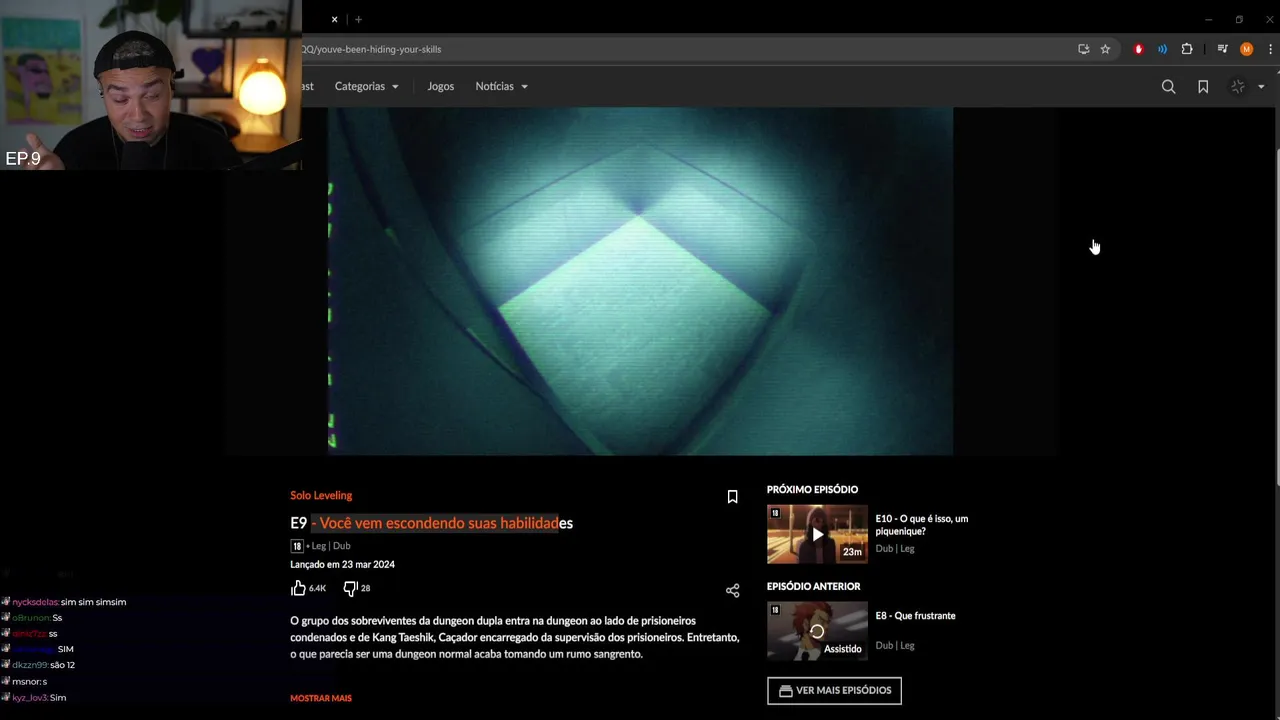Click the chat message from nycksdelas
Screen dimensions: 1280x720
(64, 602)
